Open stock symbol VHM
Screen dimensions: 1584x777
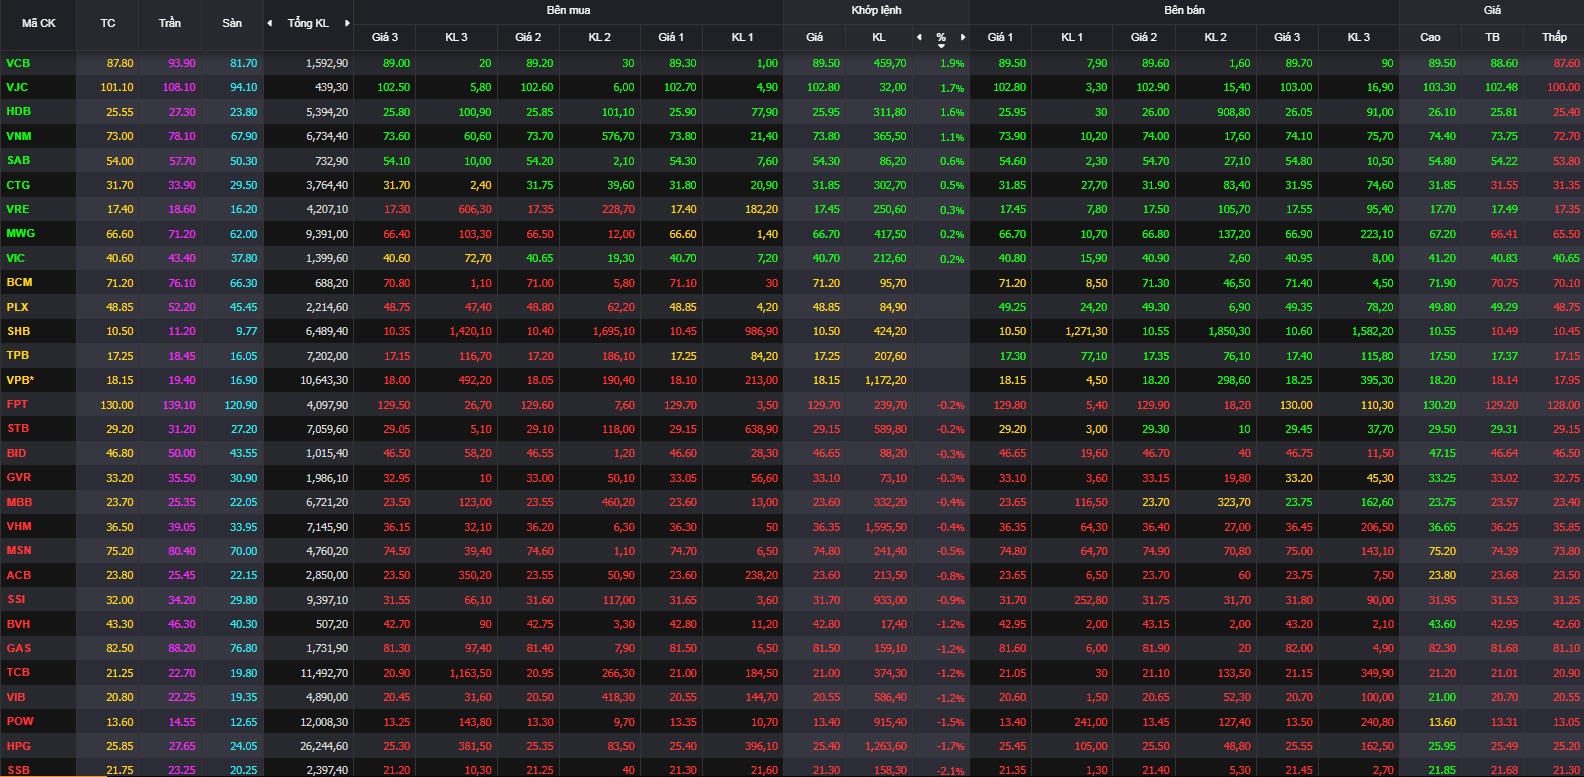click(x=19, y=526)
